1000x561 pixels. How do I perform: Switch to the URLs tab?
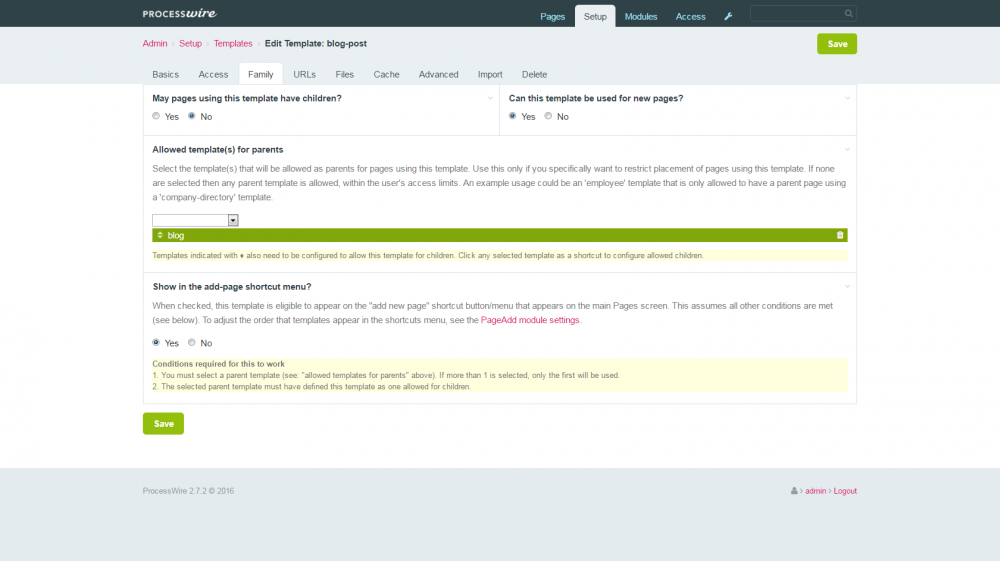click(x=305, y=75)
